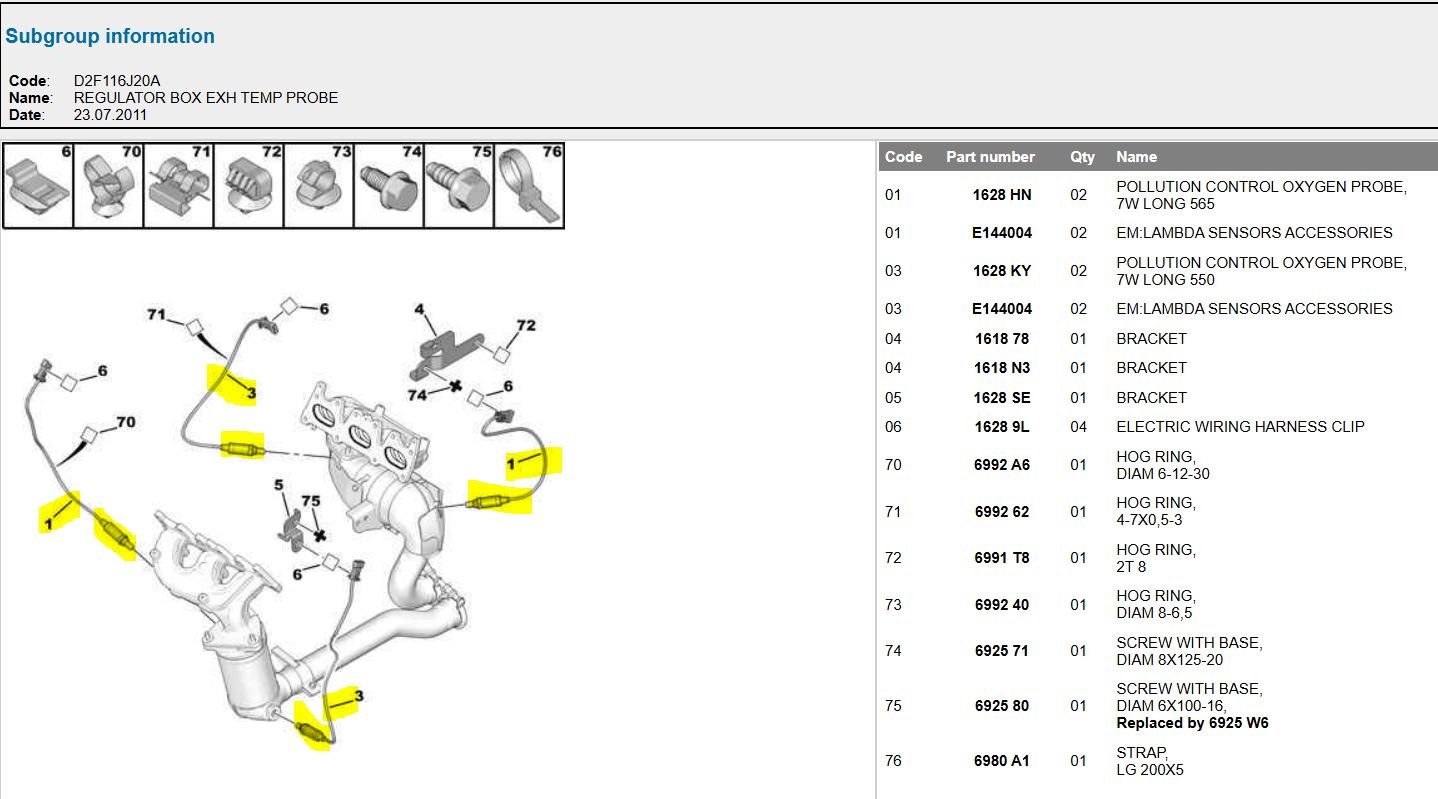This screenshot has width=1438, height=799.
Task: Choose the hog ring thumbnail numbered 72
Action: pyautogui.click(x=248, y=186)
